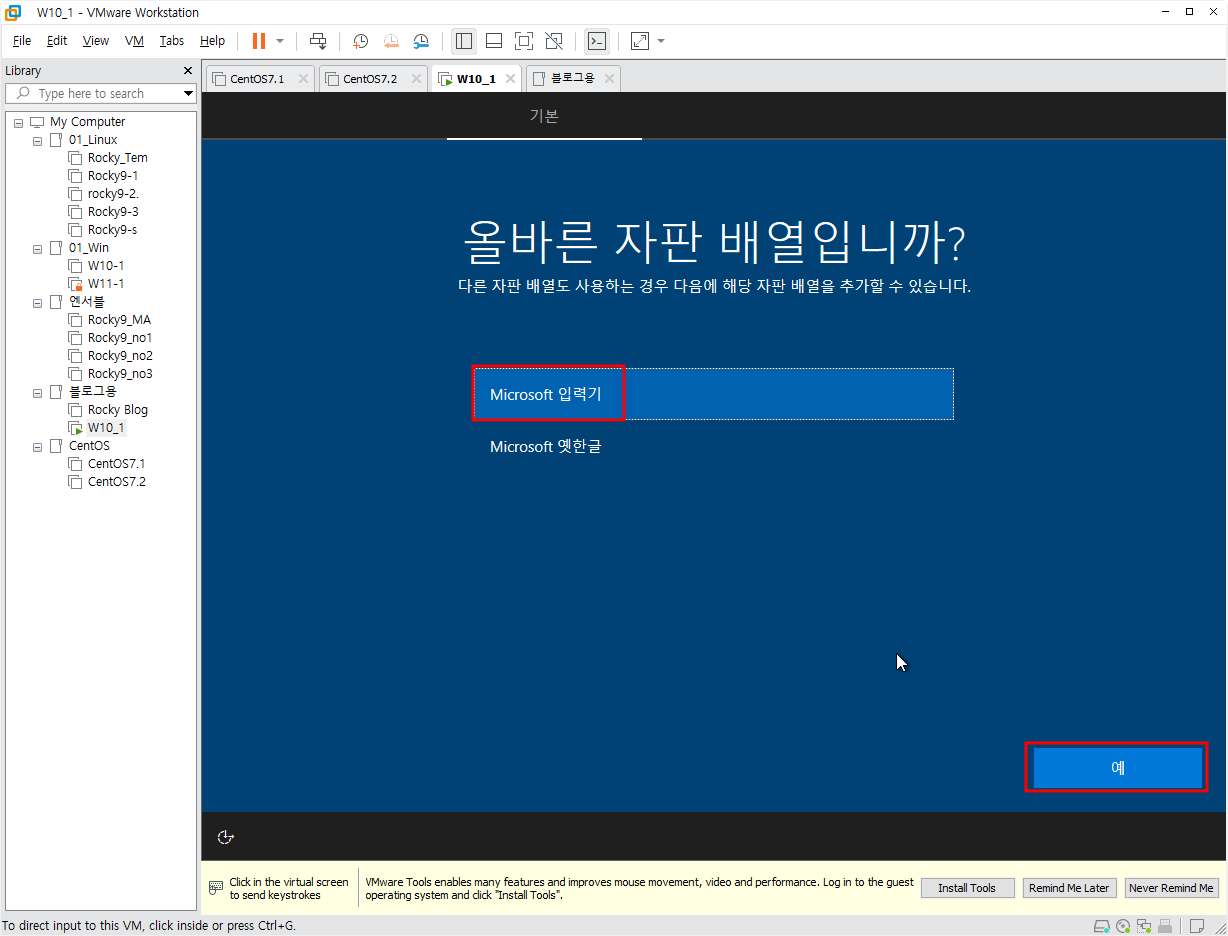Toggle the library sidebar view icon
1228x936 pixels.
click(463, 41)
